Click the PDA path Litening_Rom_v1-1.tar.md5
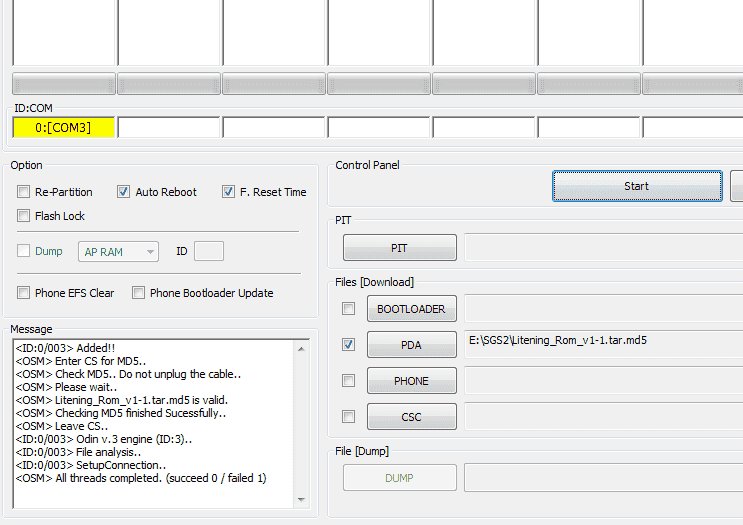Image resolution: width=743 pixels, height=525 pixels. point(604,344)
